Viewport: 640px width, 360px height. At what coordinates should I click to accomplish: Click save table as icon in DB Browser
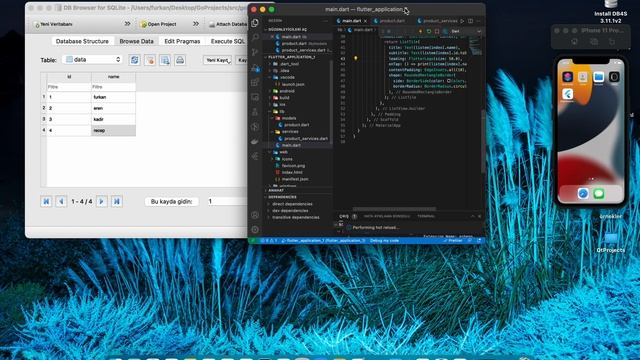(165, 60)
